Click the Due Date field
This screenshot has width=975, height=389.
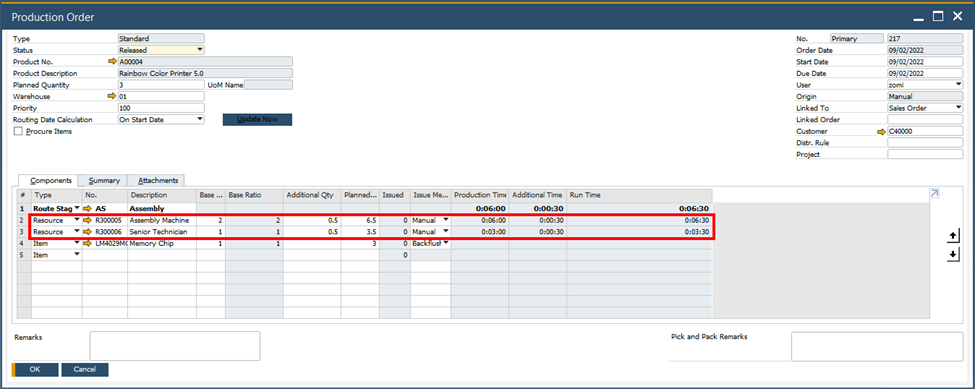(x=925, y=73)
